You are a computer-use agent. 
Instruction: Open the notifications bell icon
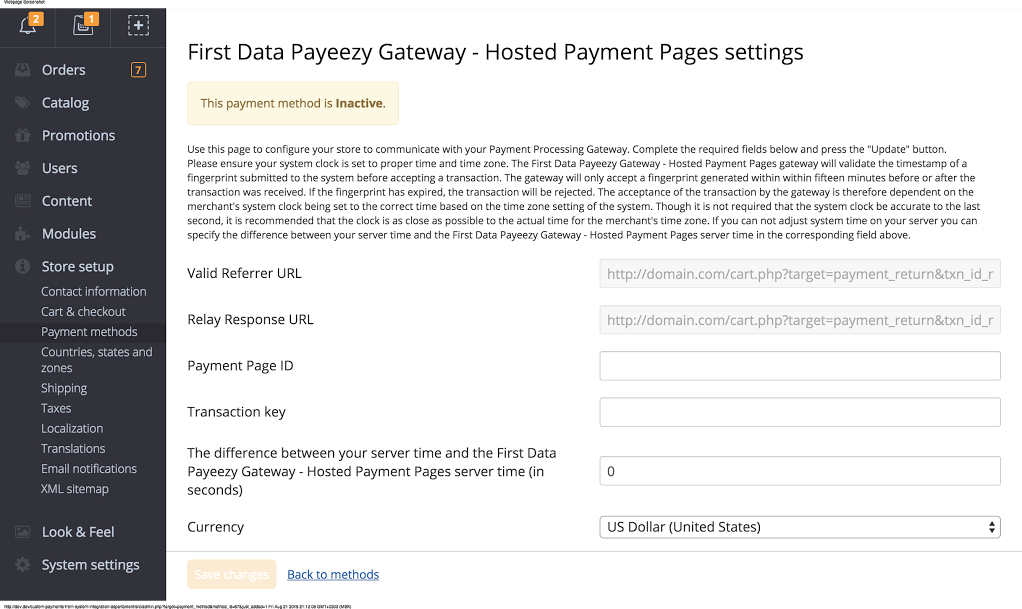coord(27,27)
